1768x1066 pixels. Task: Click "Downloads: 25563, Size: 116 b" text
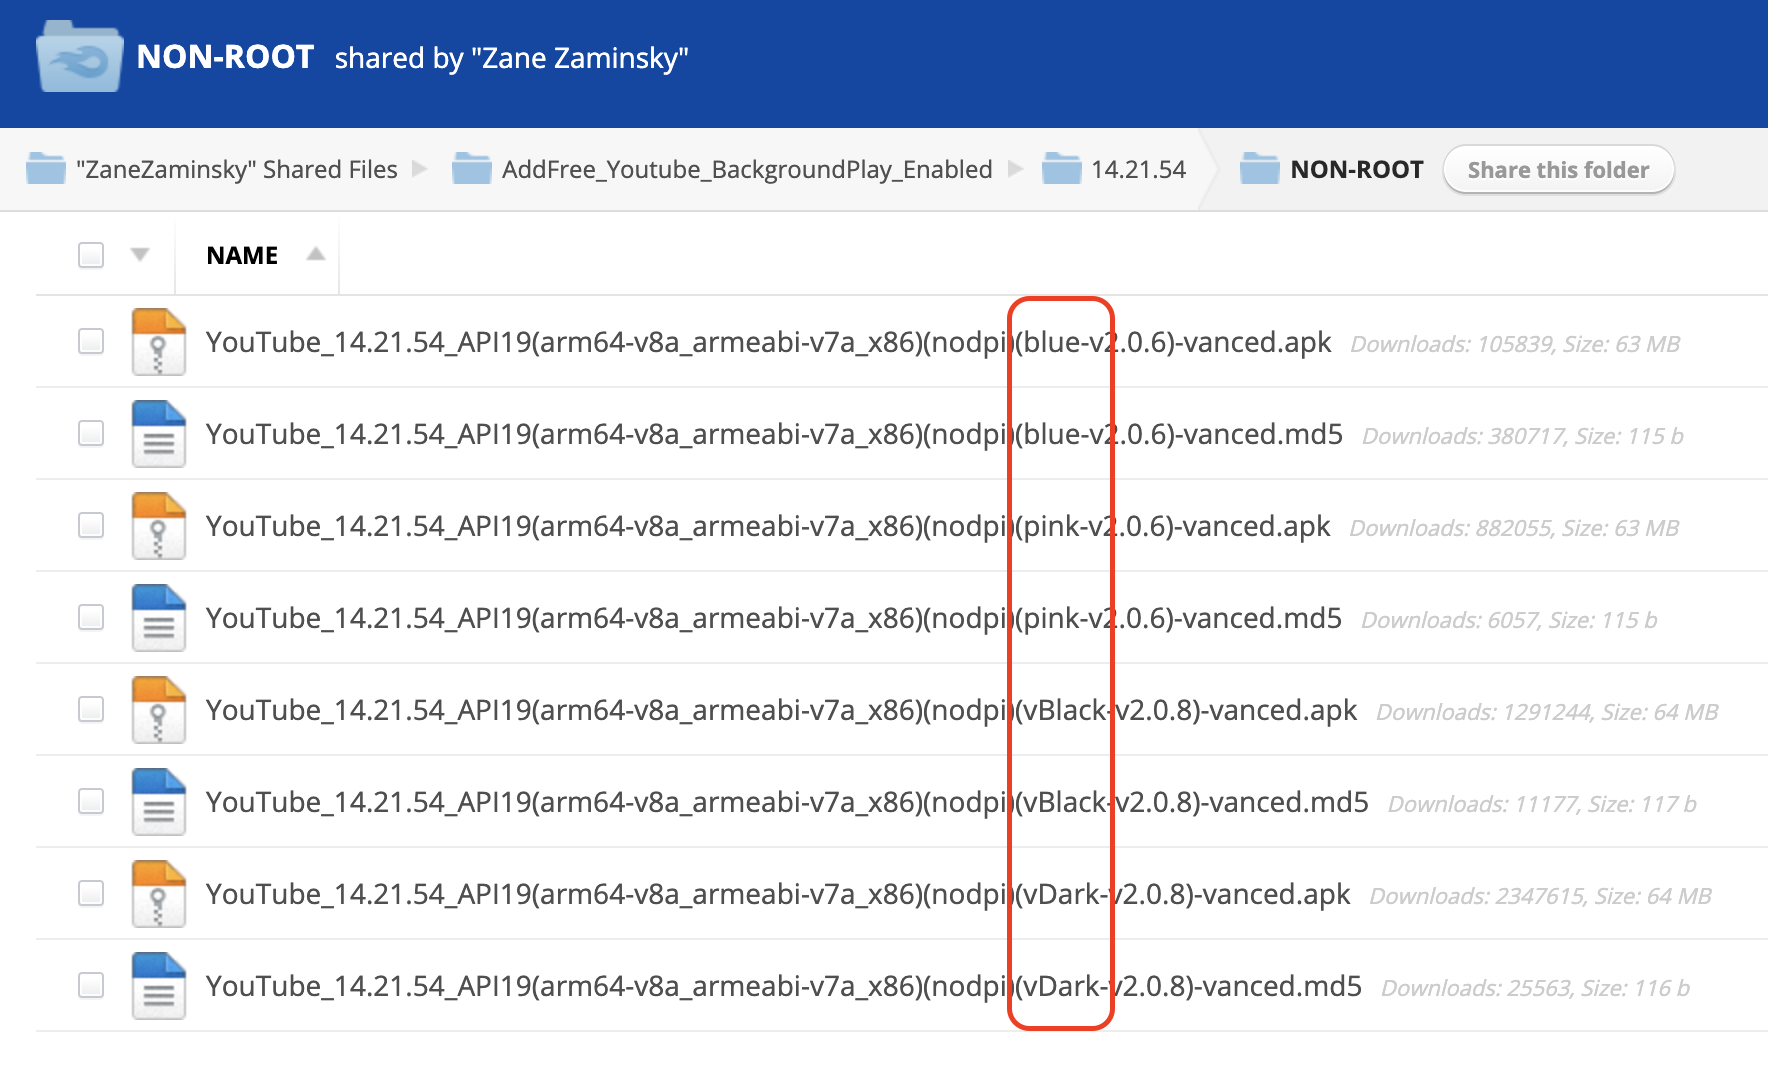pos(1535,988)
